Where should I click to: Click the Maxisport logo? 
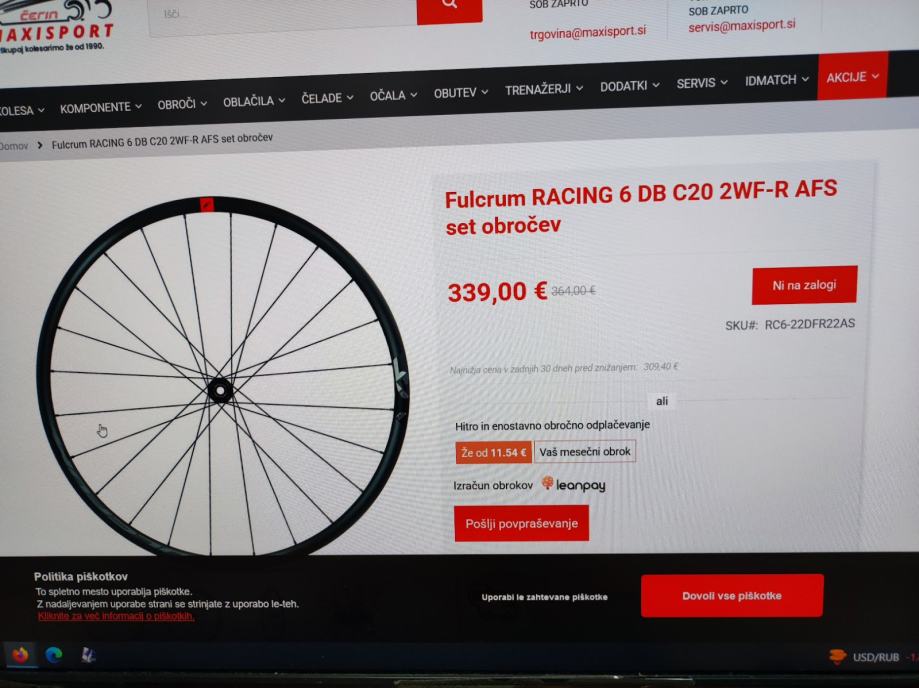(56, 26)
